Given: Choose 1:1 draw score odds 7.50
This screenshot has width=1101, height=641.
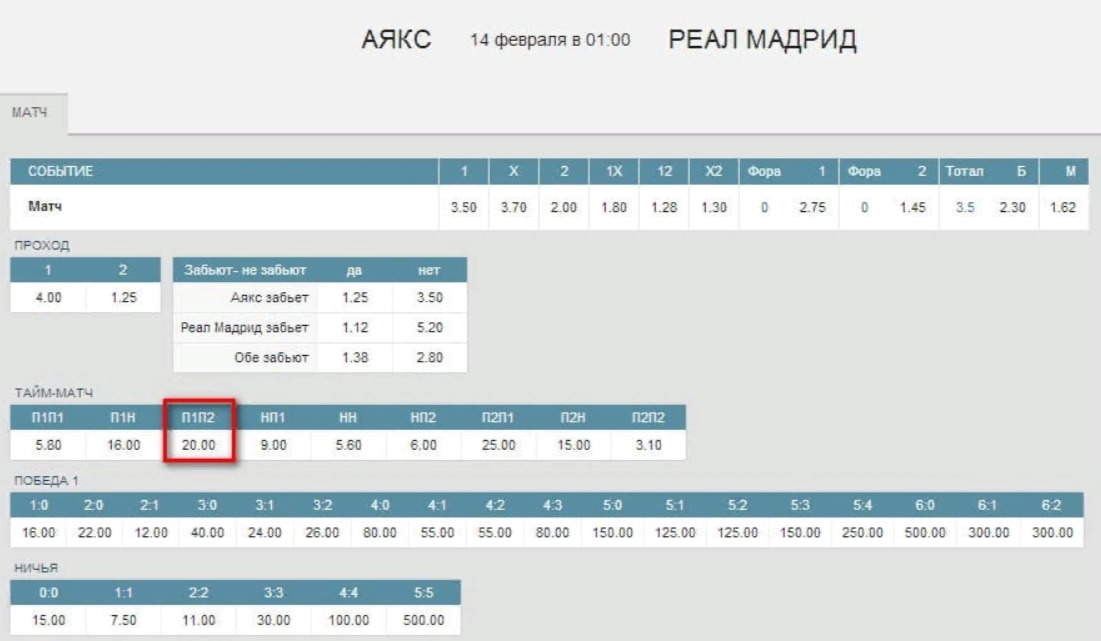Looking at the screenshot, I should pos(124,621).
